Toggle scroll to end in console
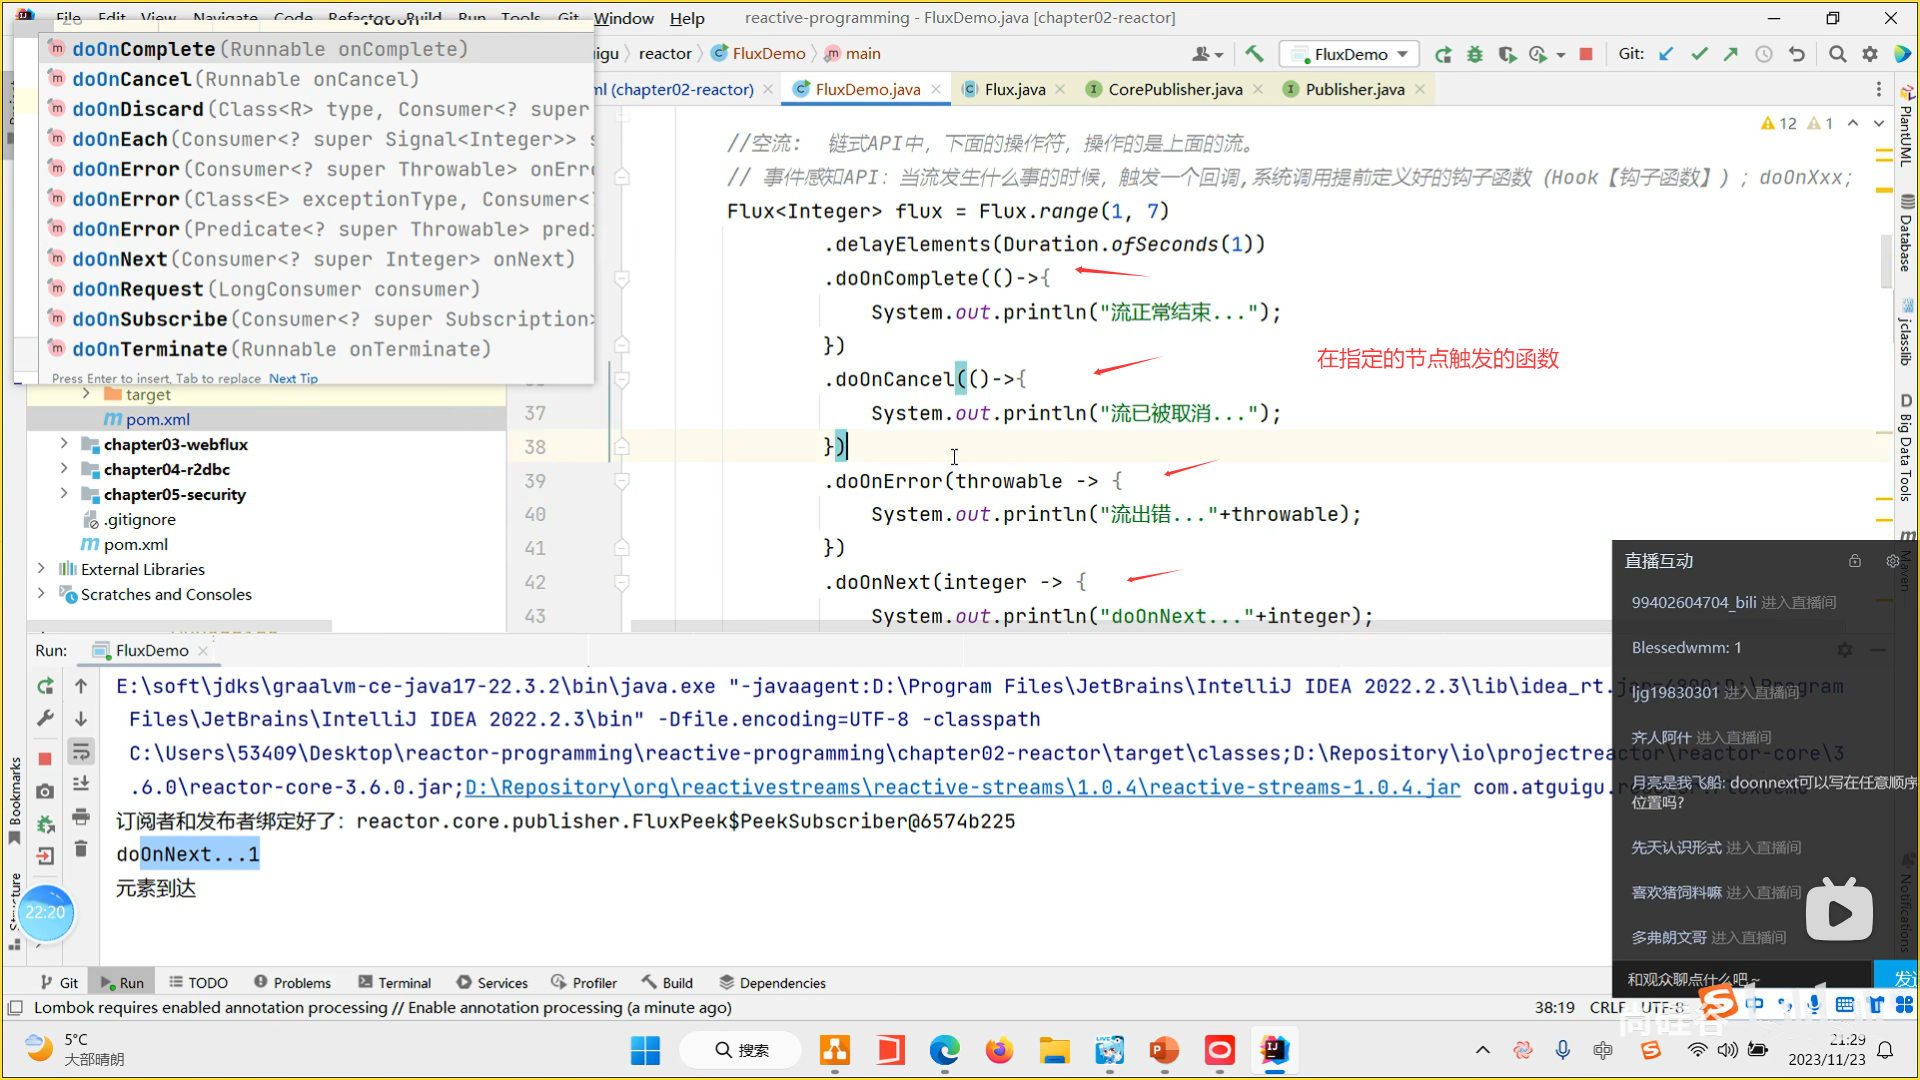The height and width of the screenshot is (1080, 1920). (x=81, y=784)
